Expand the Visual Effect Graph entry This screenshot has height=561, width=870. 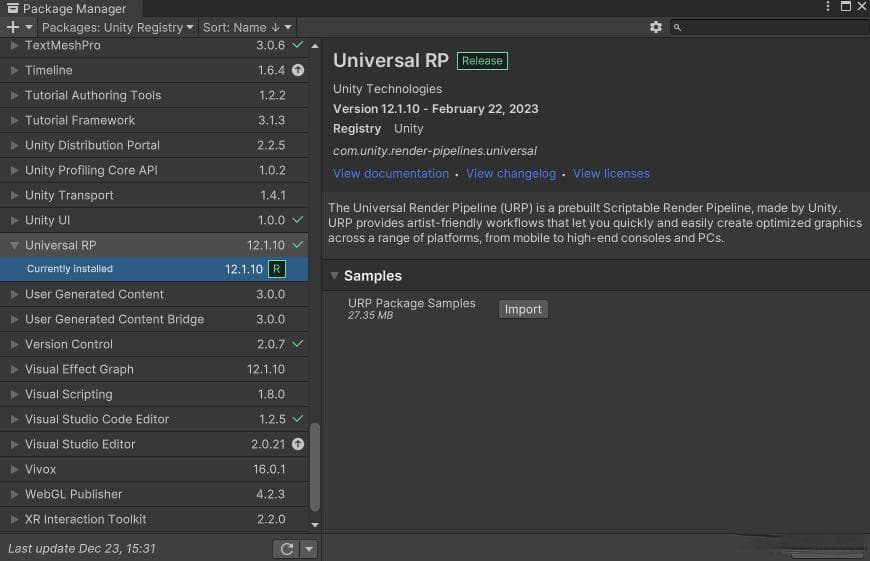pos(14,369)
